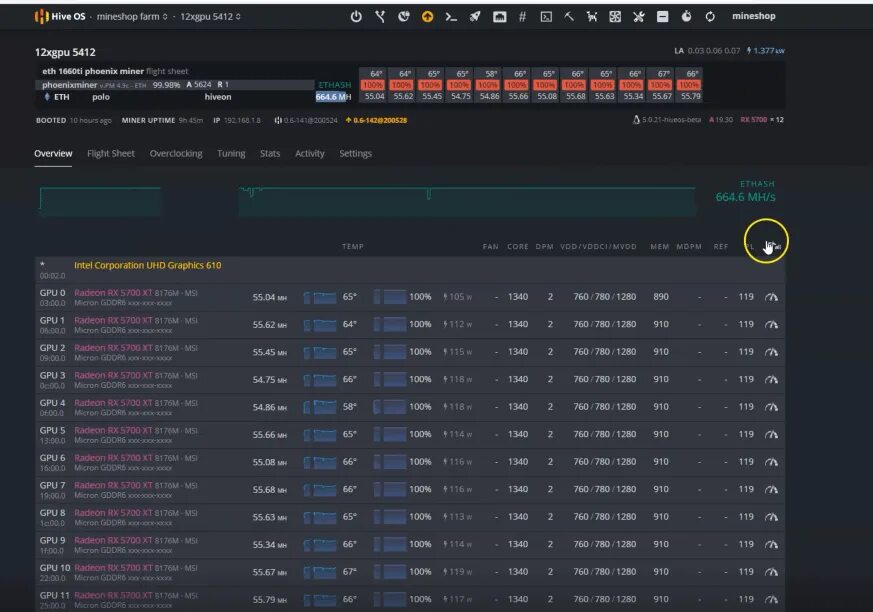Open overclock gauge icon for GPU 4

pos(771,407)
